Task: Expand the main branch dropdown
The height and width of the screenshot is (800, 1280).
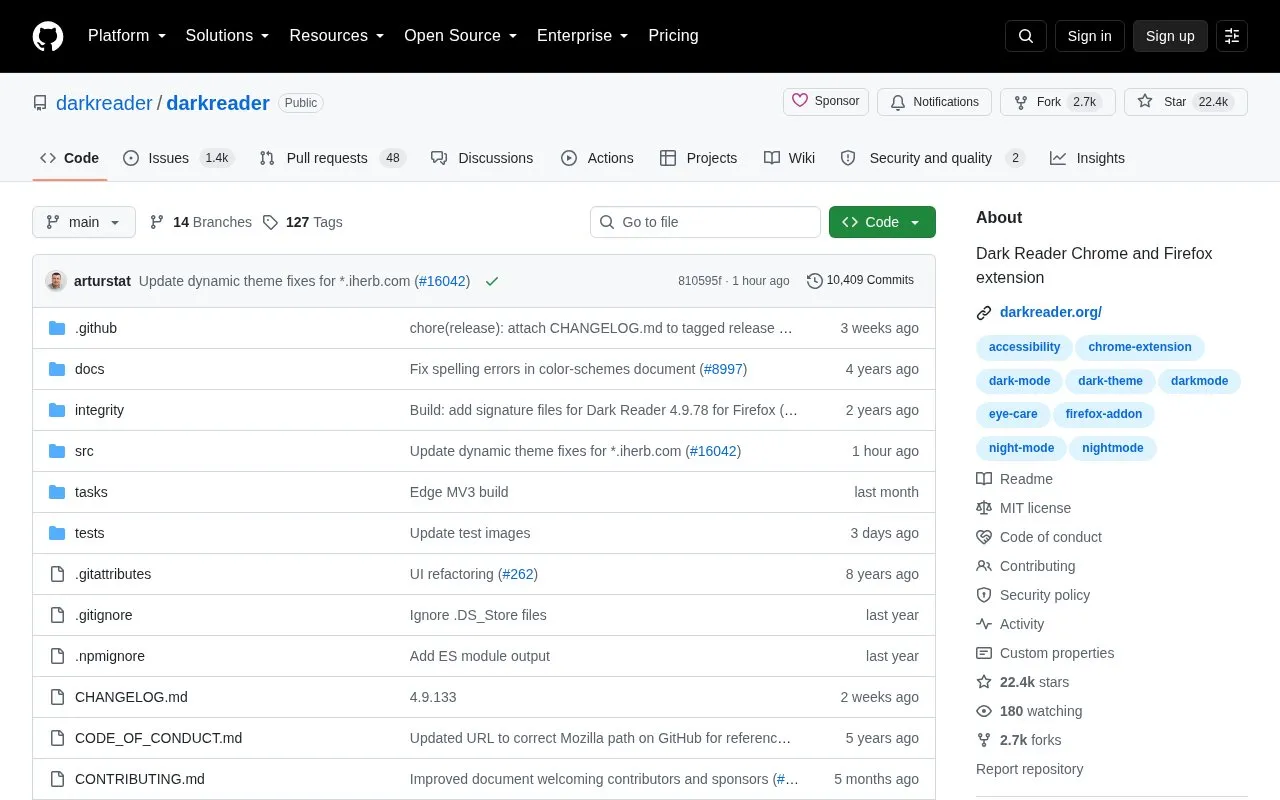Action: click(84, 222)
